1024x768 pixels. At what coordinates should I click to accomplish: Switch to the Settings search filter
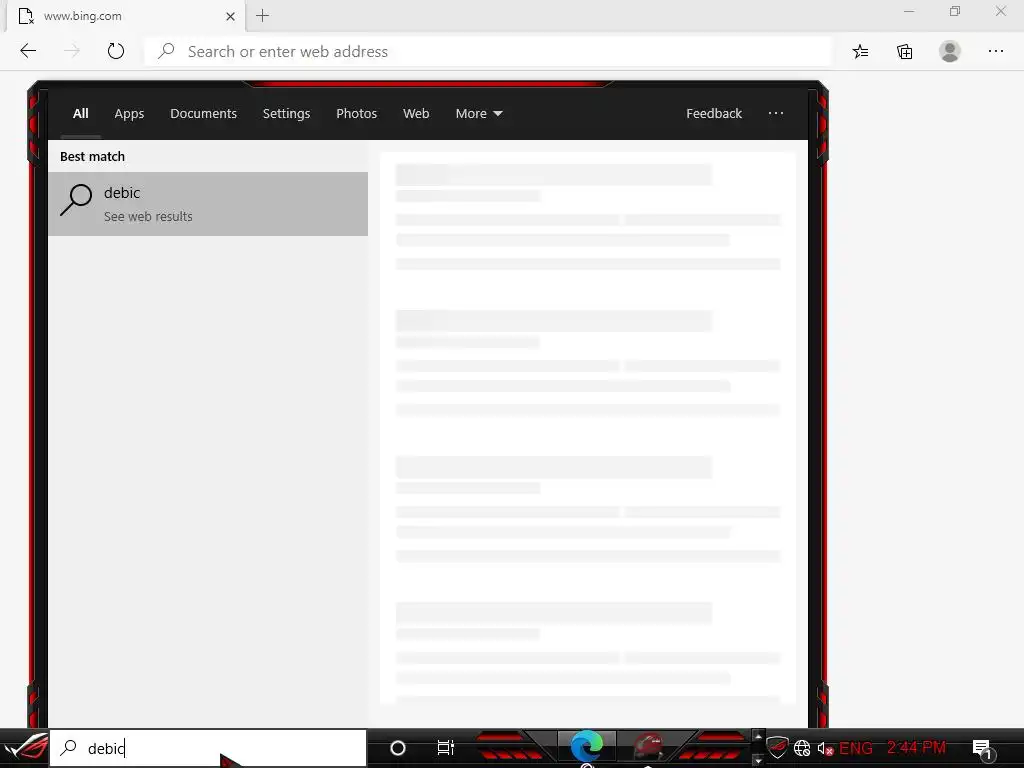pos(286,114)
